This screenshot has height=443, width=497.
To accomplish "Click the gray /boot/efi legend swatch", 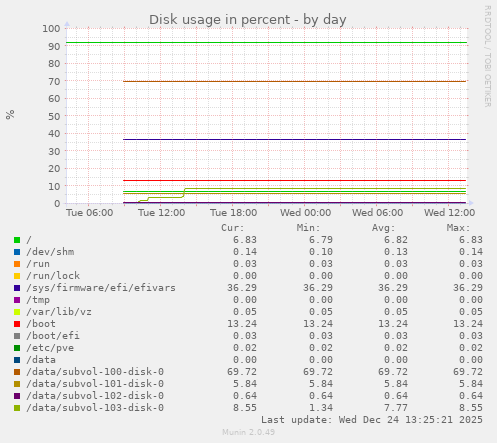I will pyautogui.click(x=17, y=336).
